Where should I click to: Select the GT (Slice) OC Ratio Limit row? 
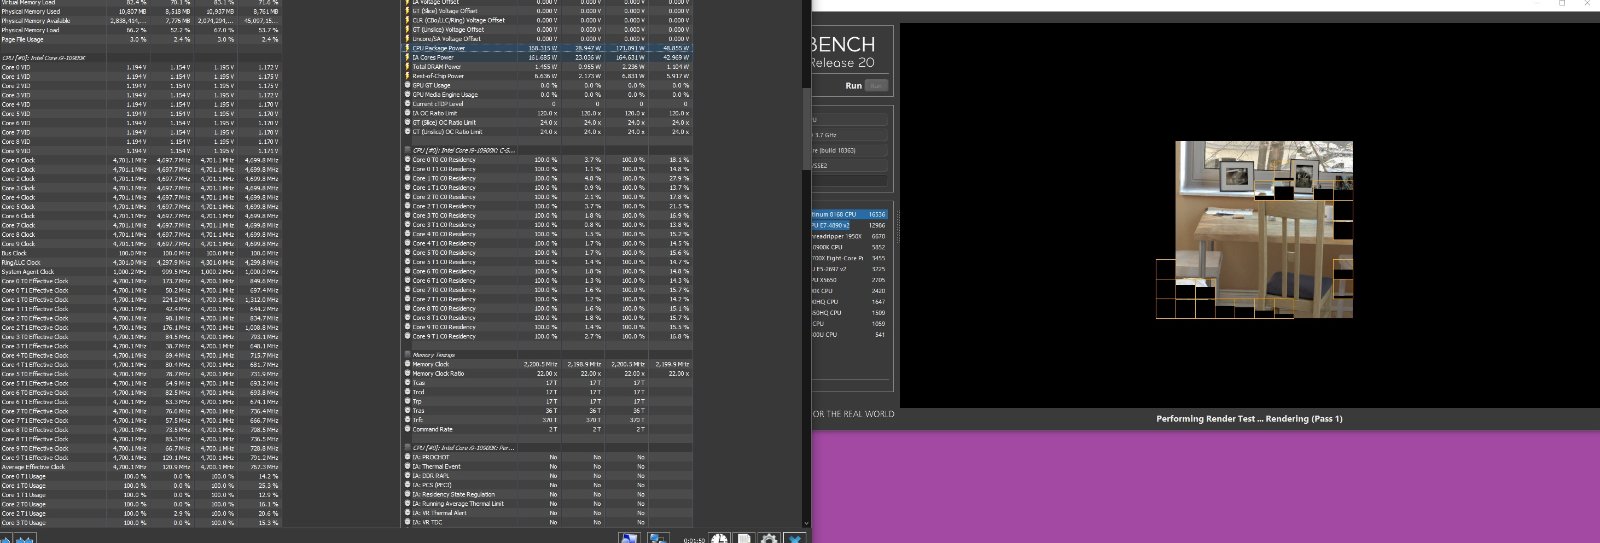548,122
